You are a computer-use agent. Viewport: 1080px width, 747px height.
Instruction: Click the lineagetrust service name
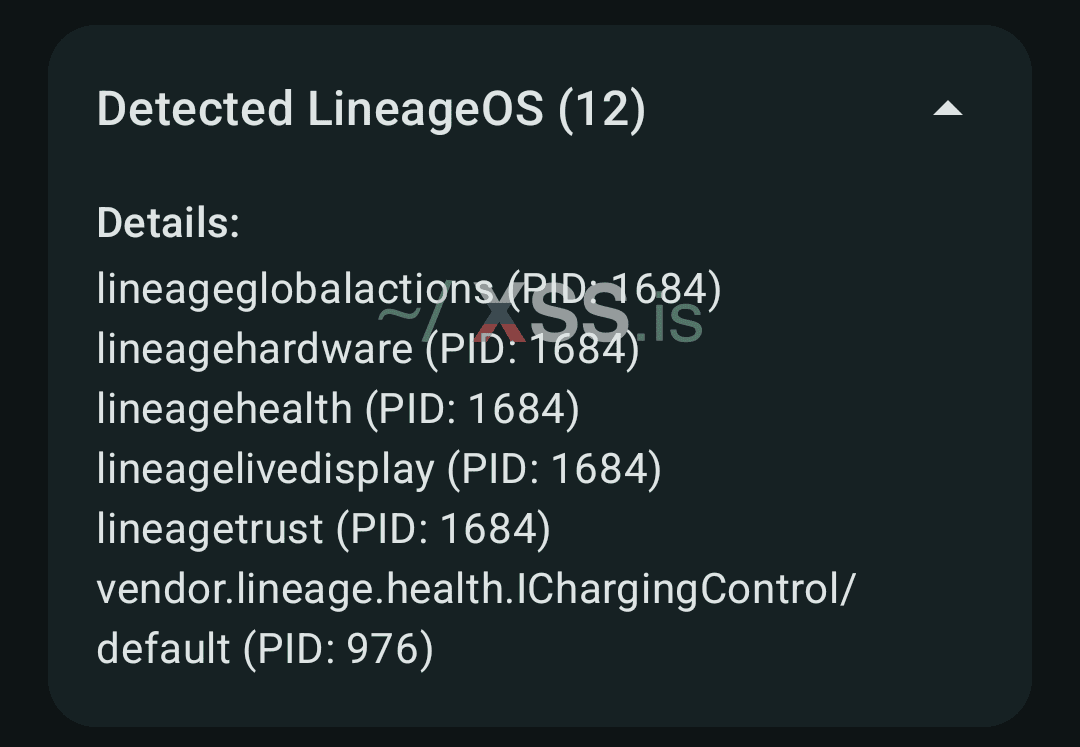point(210,529)
